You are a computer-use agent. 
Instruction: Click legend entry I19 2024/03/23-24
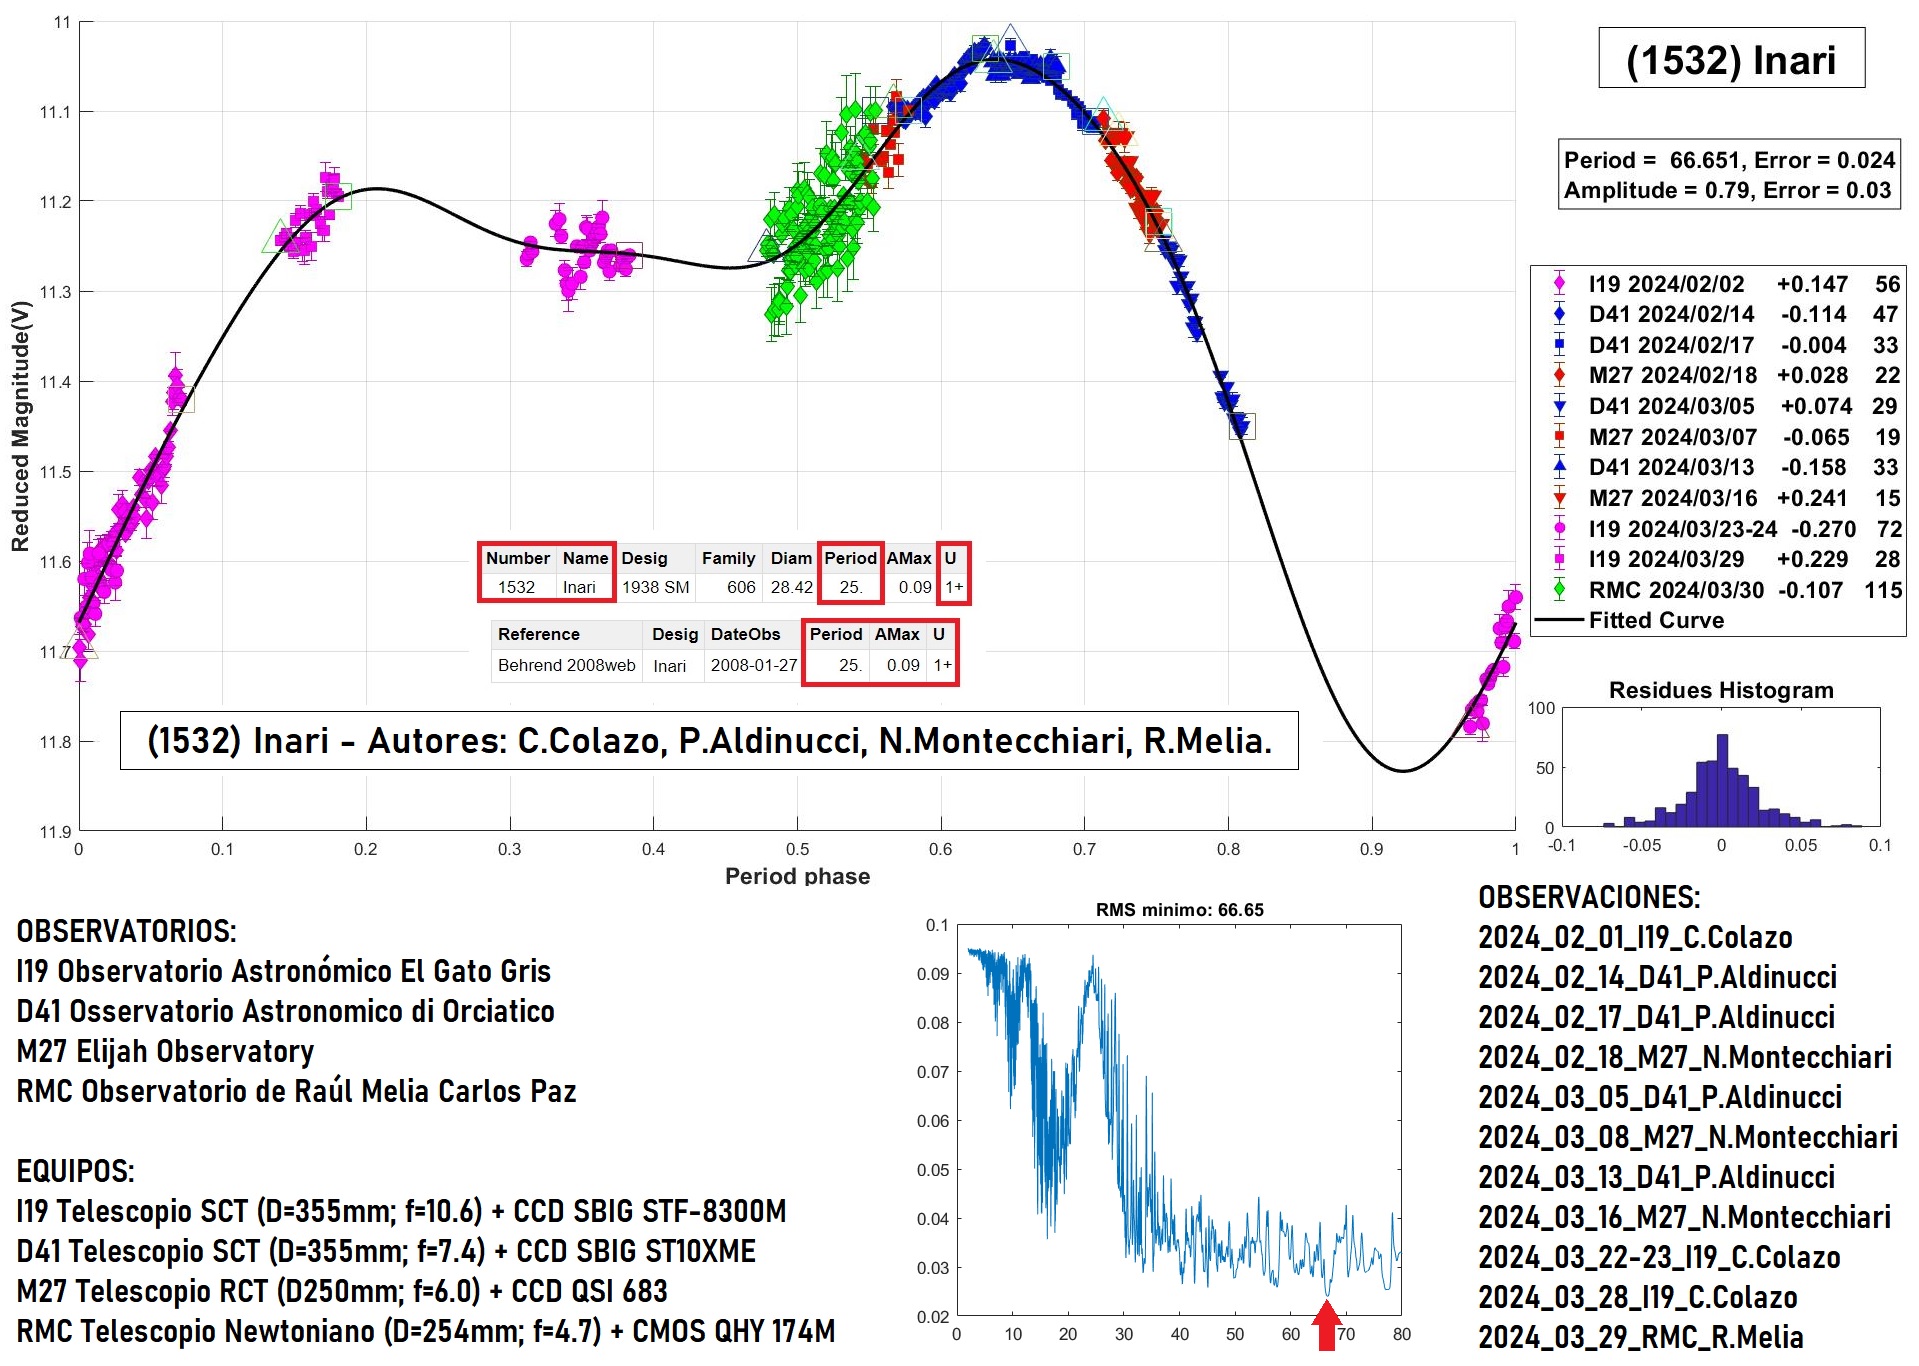click(1719, 529)
